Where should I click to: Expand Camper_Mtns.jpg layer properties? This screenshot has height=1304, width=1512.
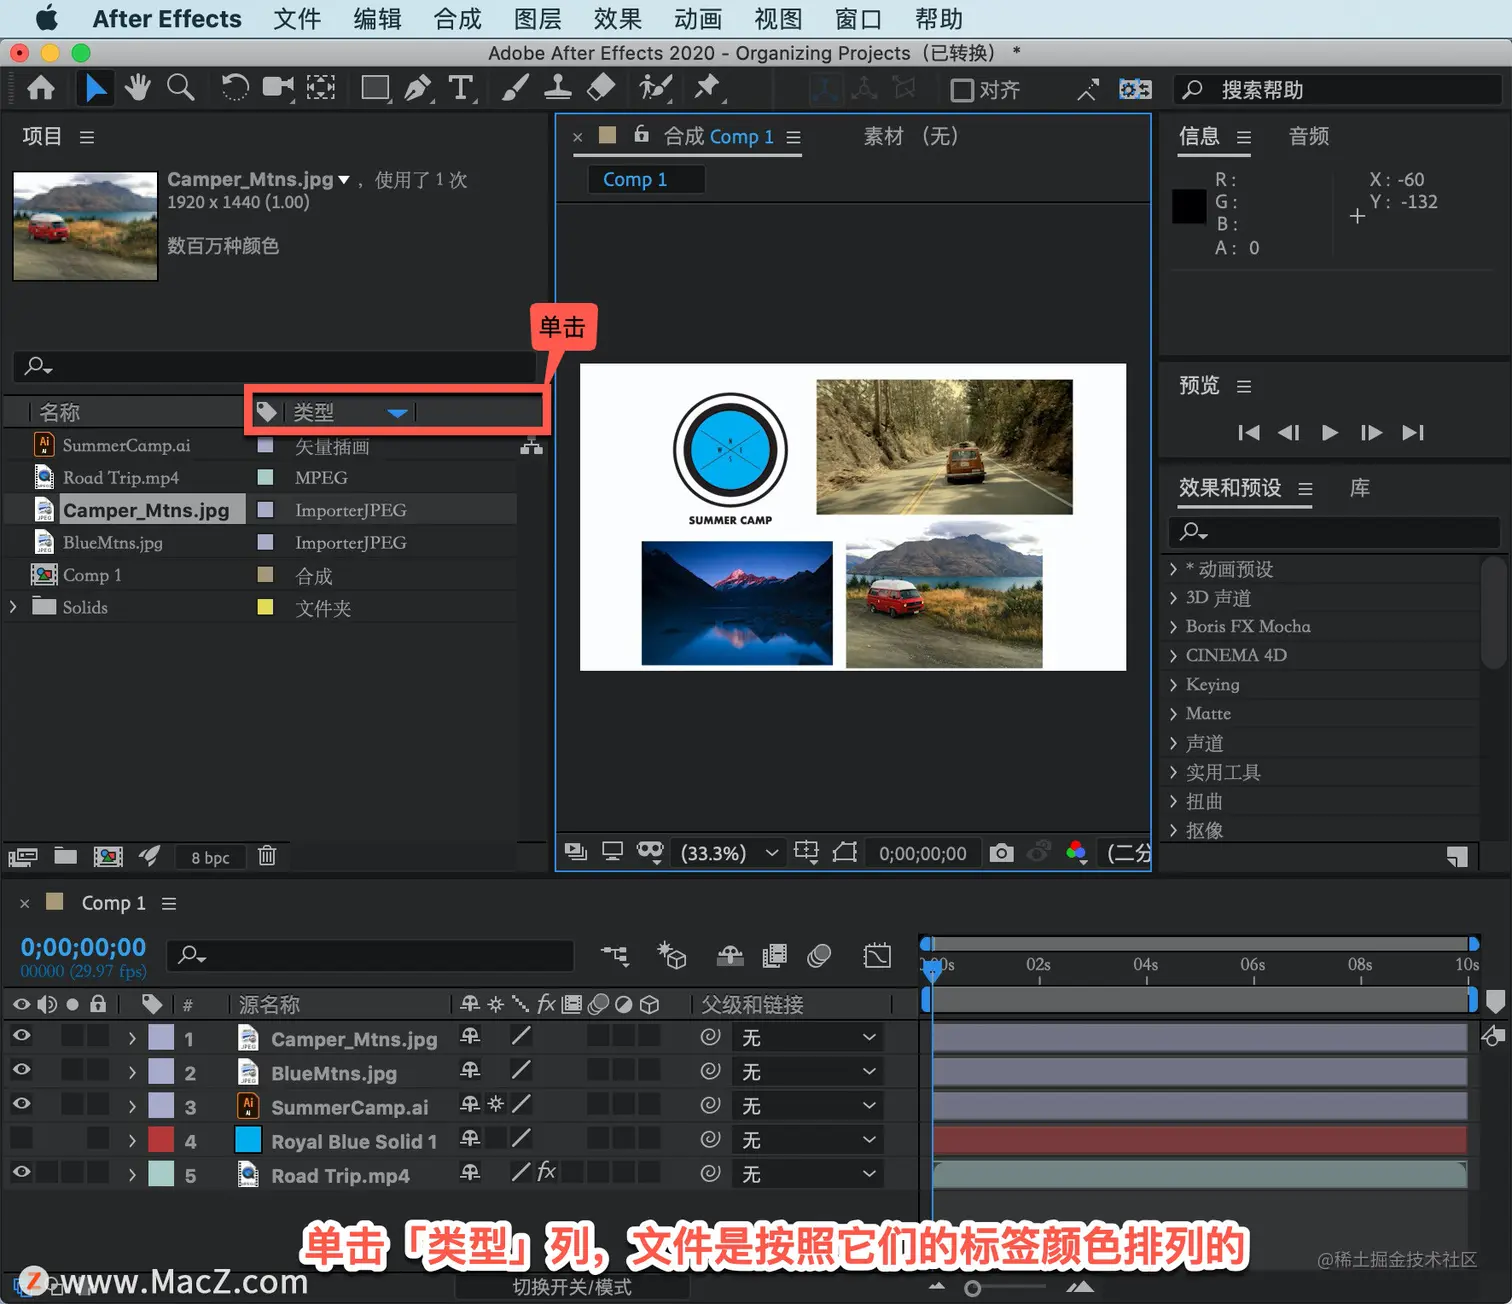pos(132,1039)
